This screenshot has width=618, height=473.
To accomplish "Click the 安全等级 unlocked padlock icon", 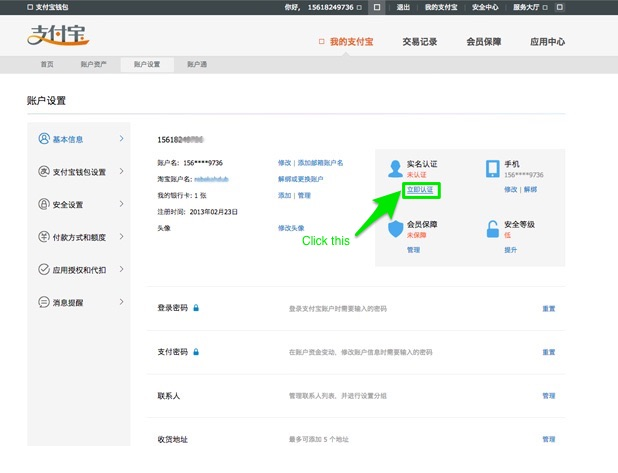I will pos(491,229).
